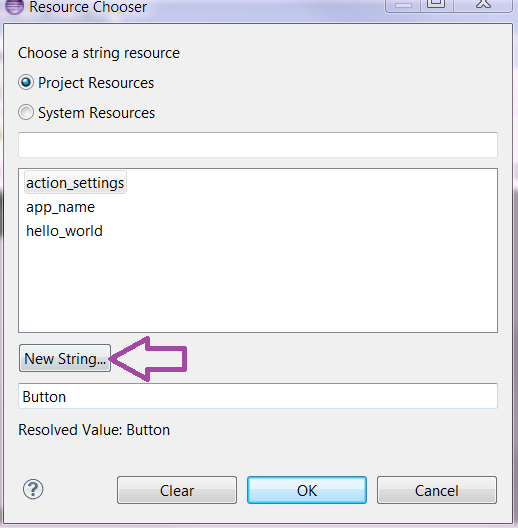
Task: Maximize the Resource Chooser dialog
Action: pos(436,5)
